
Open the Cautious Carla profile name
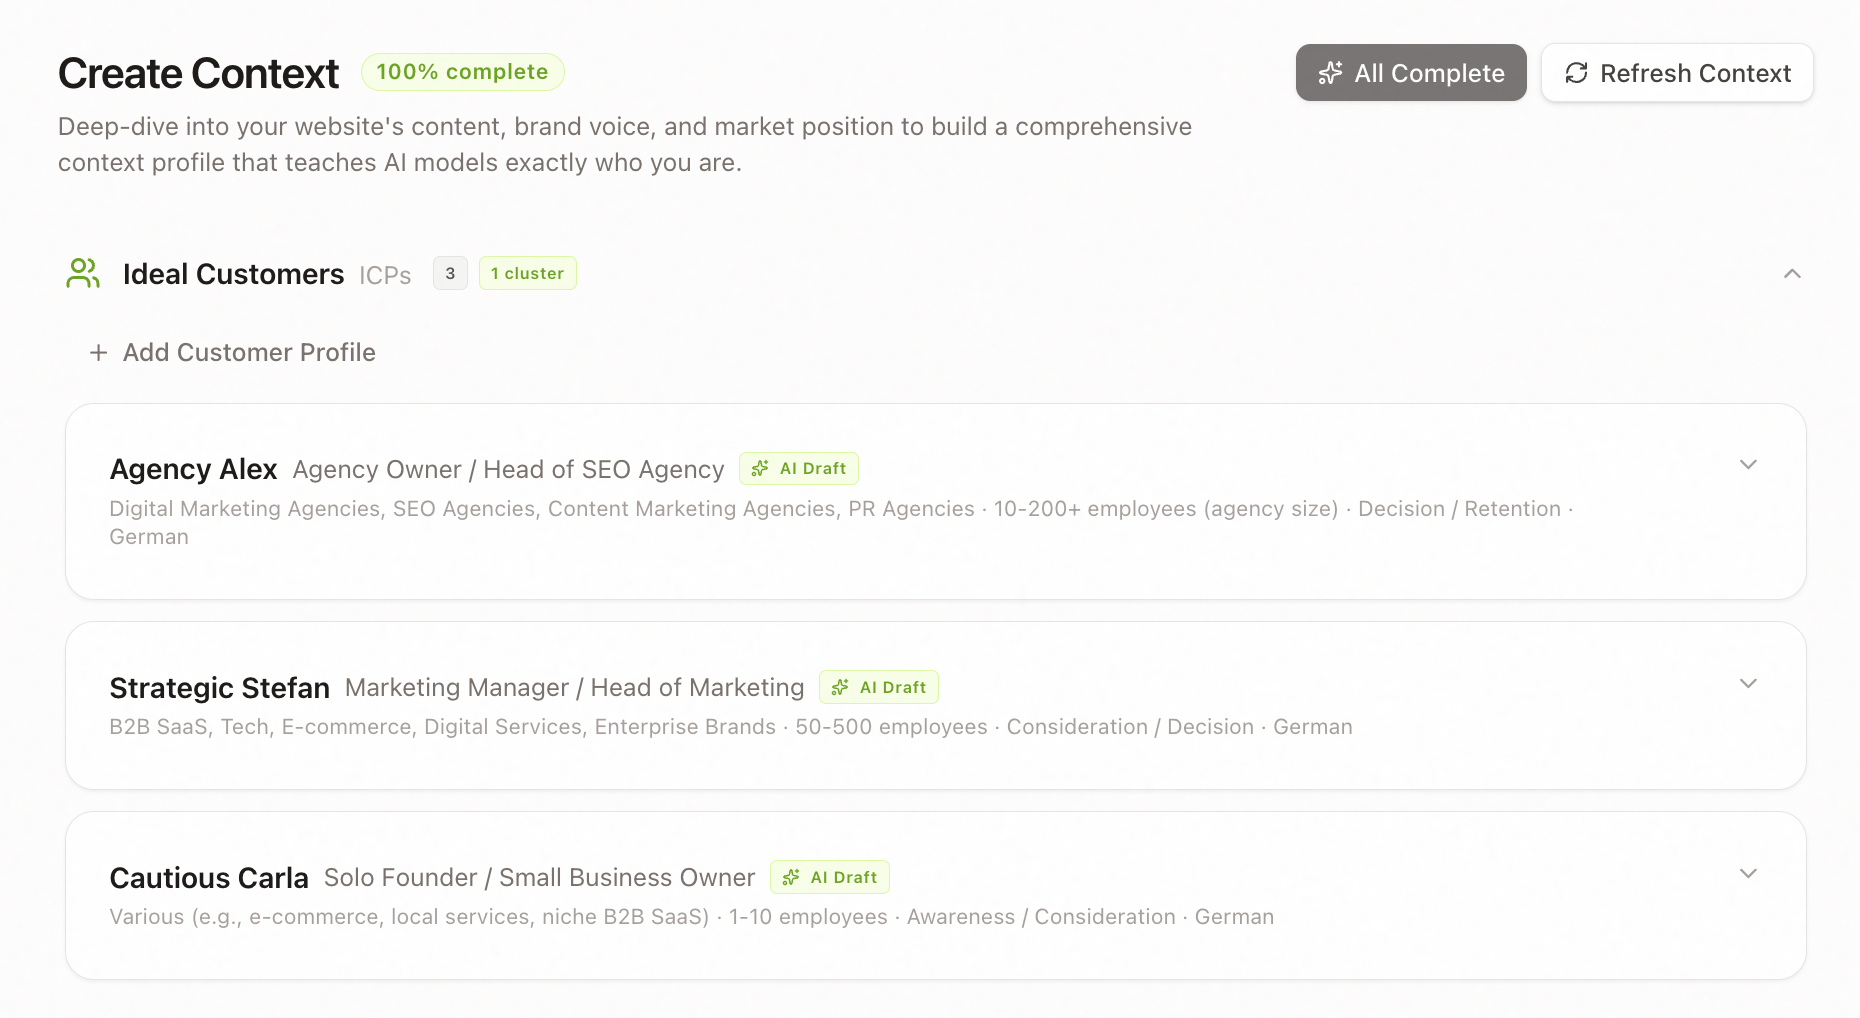coord(209,878)
